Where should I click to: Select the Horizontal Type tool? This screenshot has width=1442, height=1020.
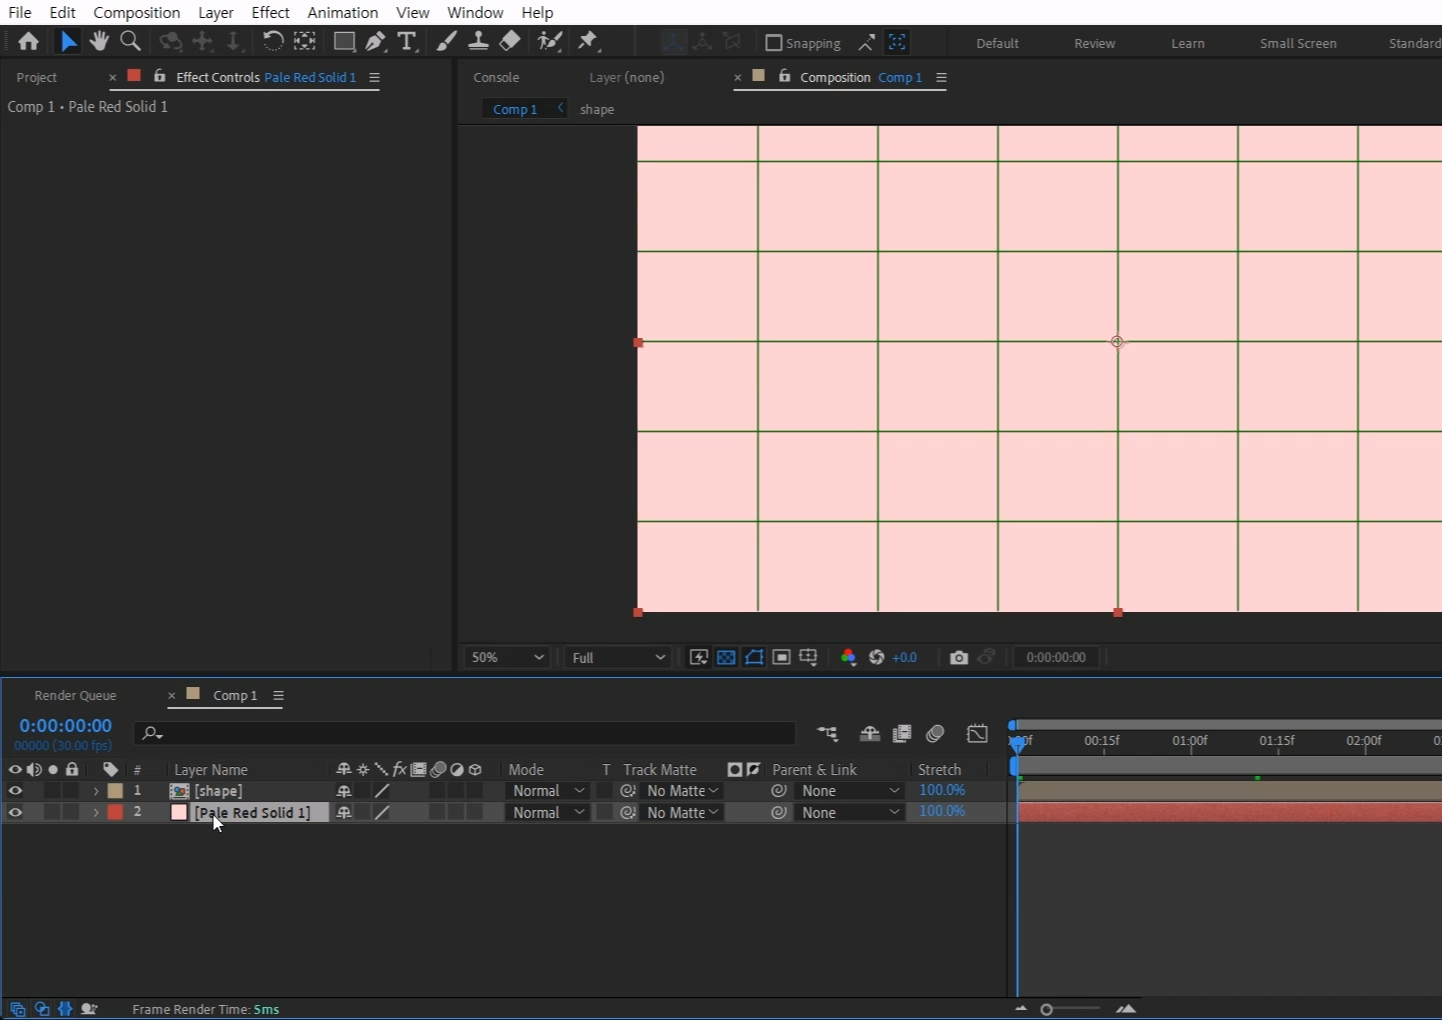tap(406, 41)
